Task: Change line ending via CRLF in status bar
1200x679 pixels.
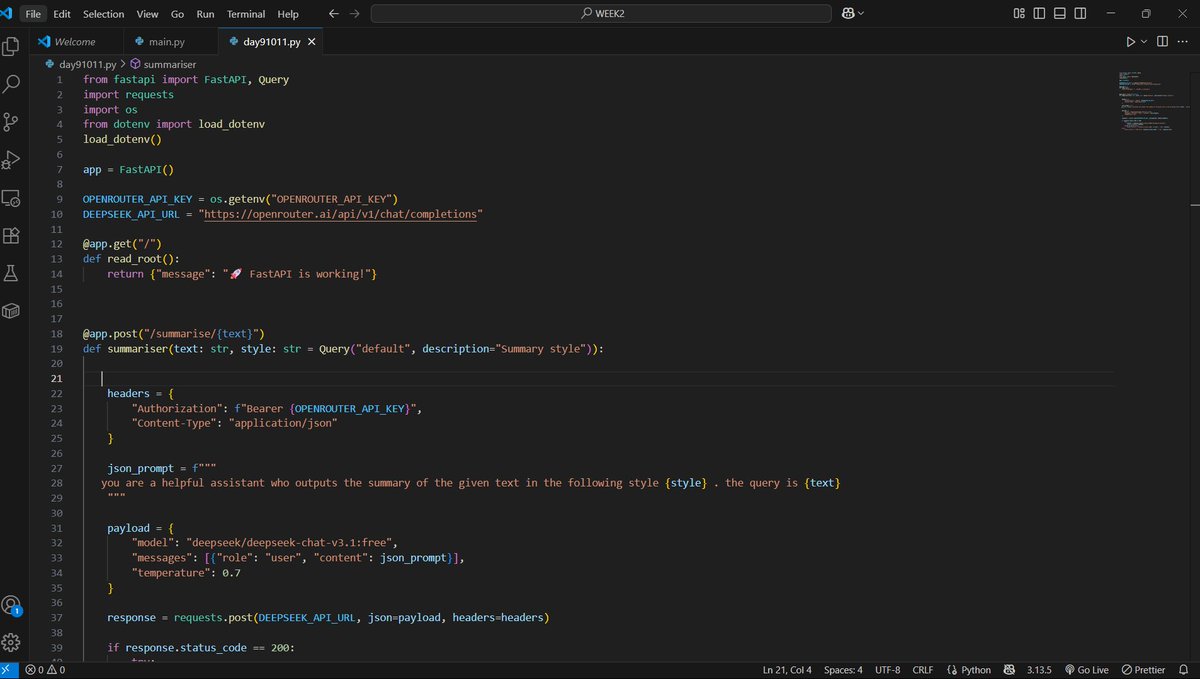Action: [922, 669]
